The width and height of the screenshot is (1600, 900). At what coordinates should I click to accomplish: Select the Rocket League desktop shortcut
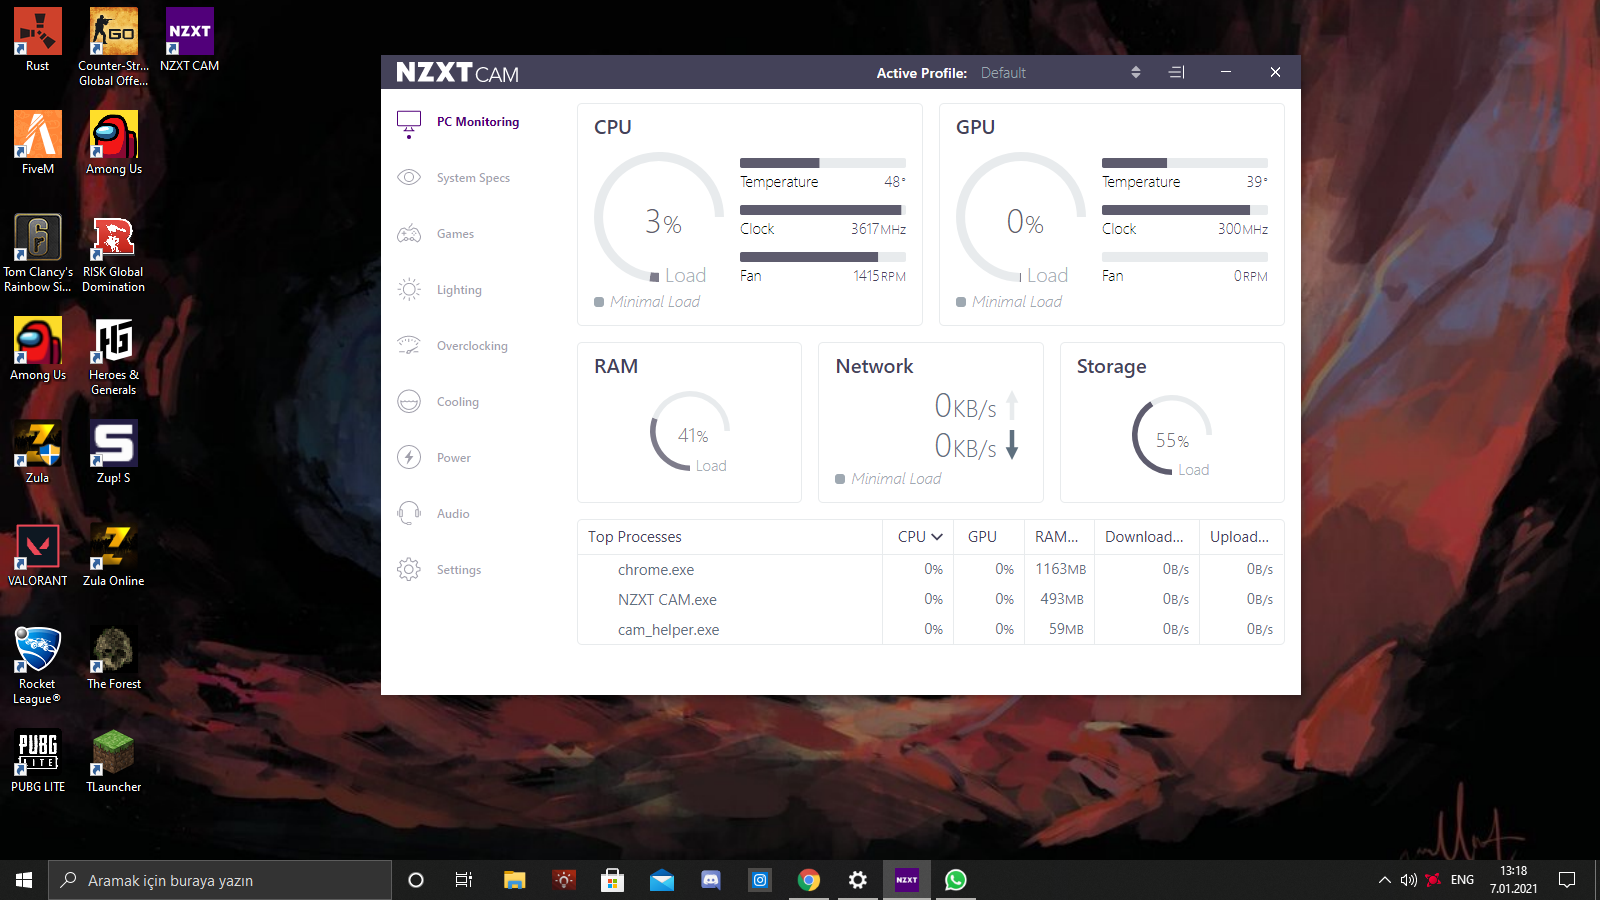38,665
